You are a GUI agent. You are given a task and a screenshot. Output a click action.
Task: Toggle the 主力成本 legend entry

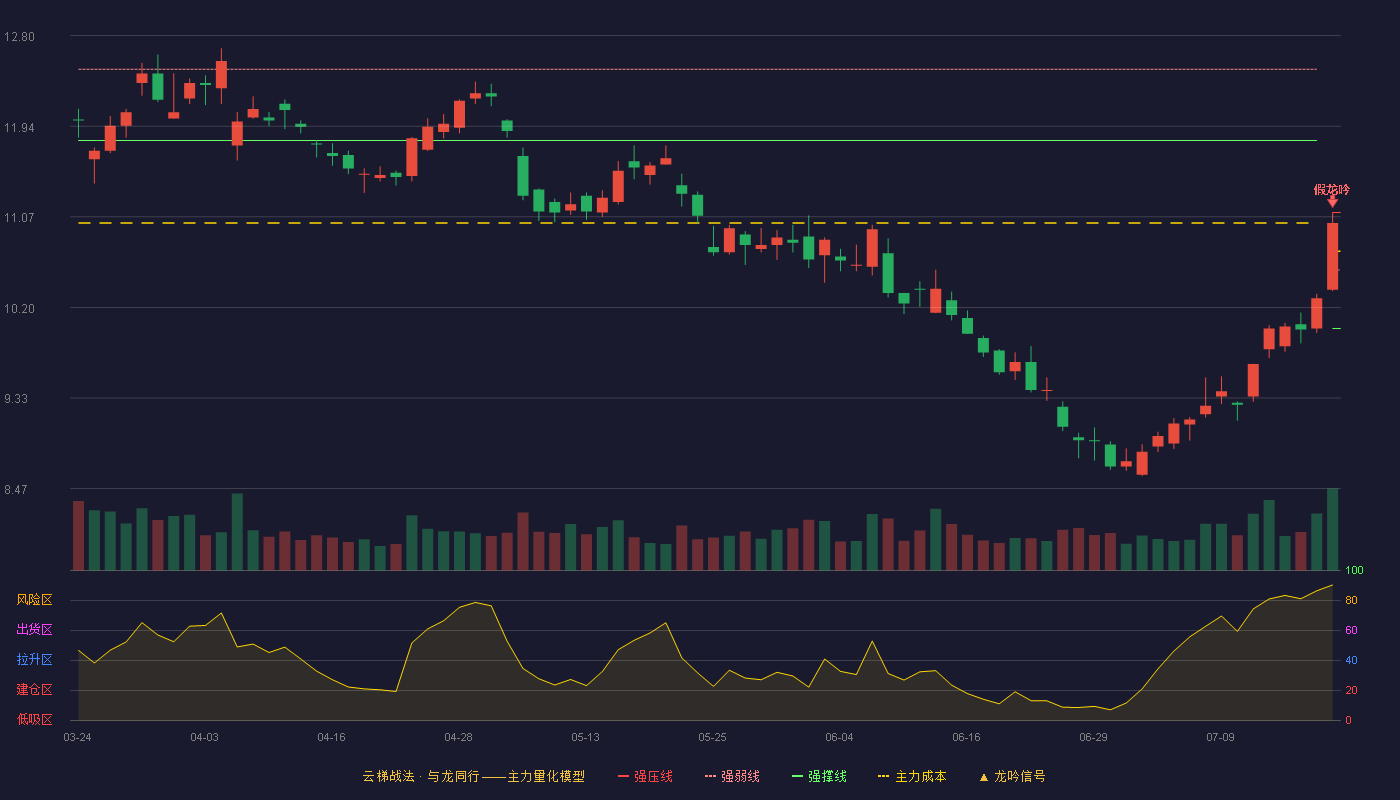point(912,776)
